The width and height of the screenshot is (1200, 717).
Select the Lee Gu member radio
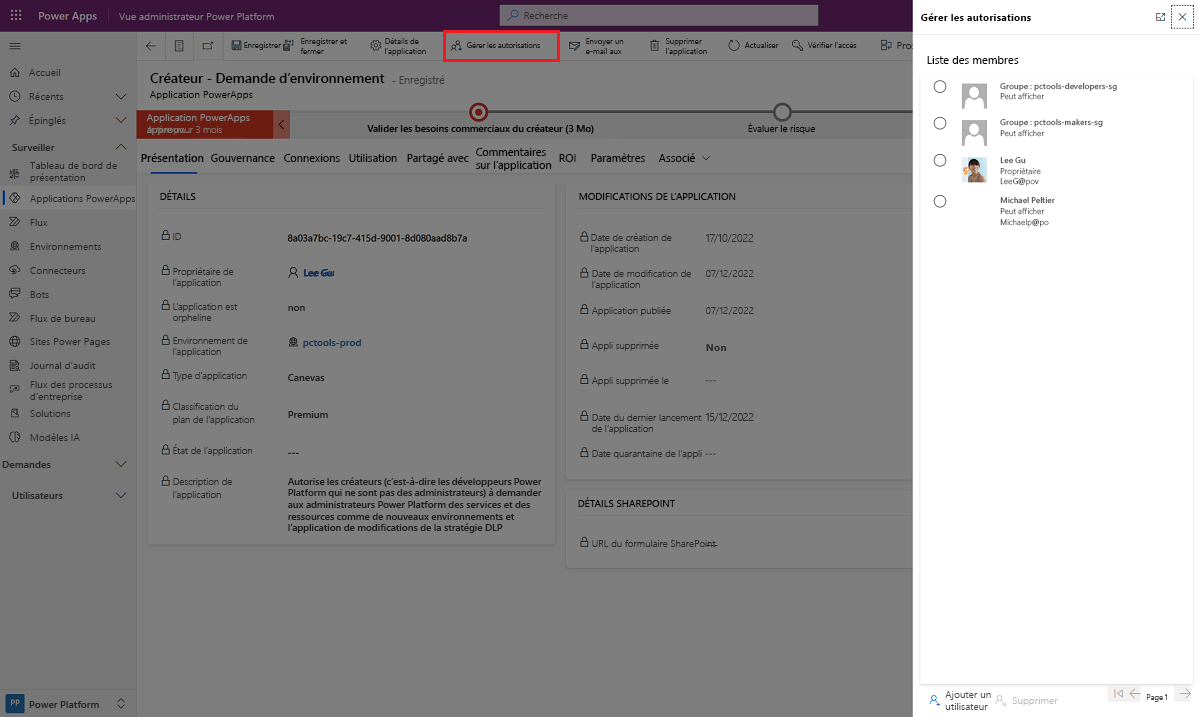940,160
